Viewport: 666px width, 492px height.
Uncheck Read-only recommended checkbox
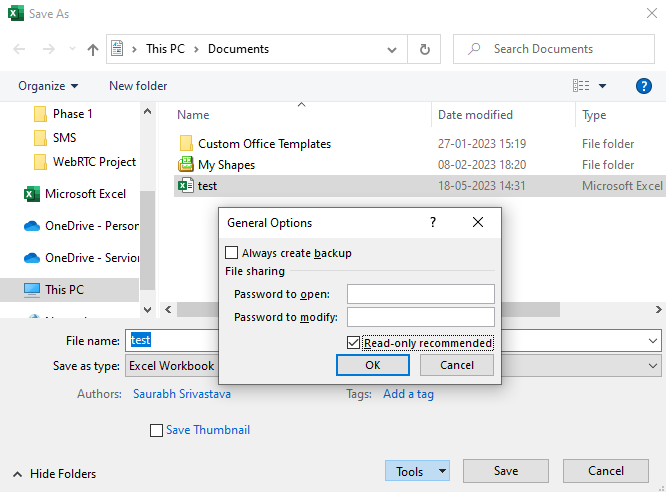pos(353,342)
